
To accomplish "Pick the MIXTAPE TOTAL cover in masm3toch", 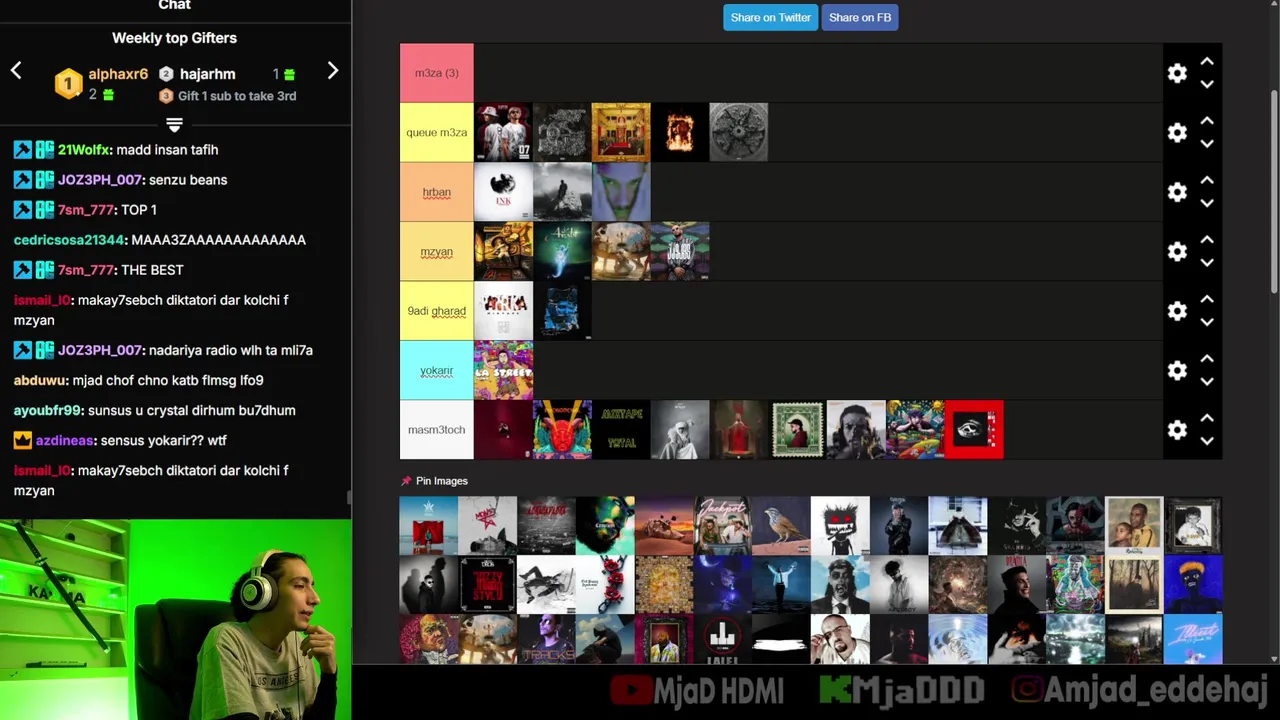I will coord(621,430).
